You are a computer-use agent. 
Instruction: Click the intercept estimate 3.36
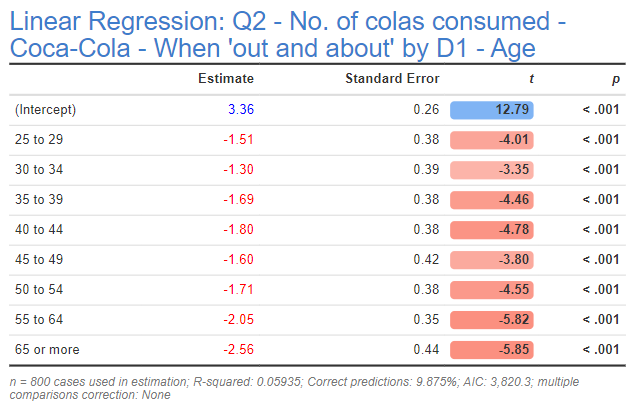241,110
